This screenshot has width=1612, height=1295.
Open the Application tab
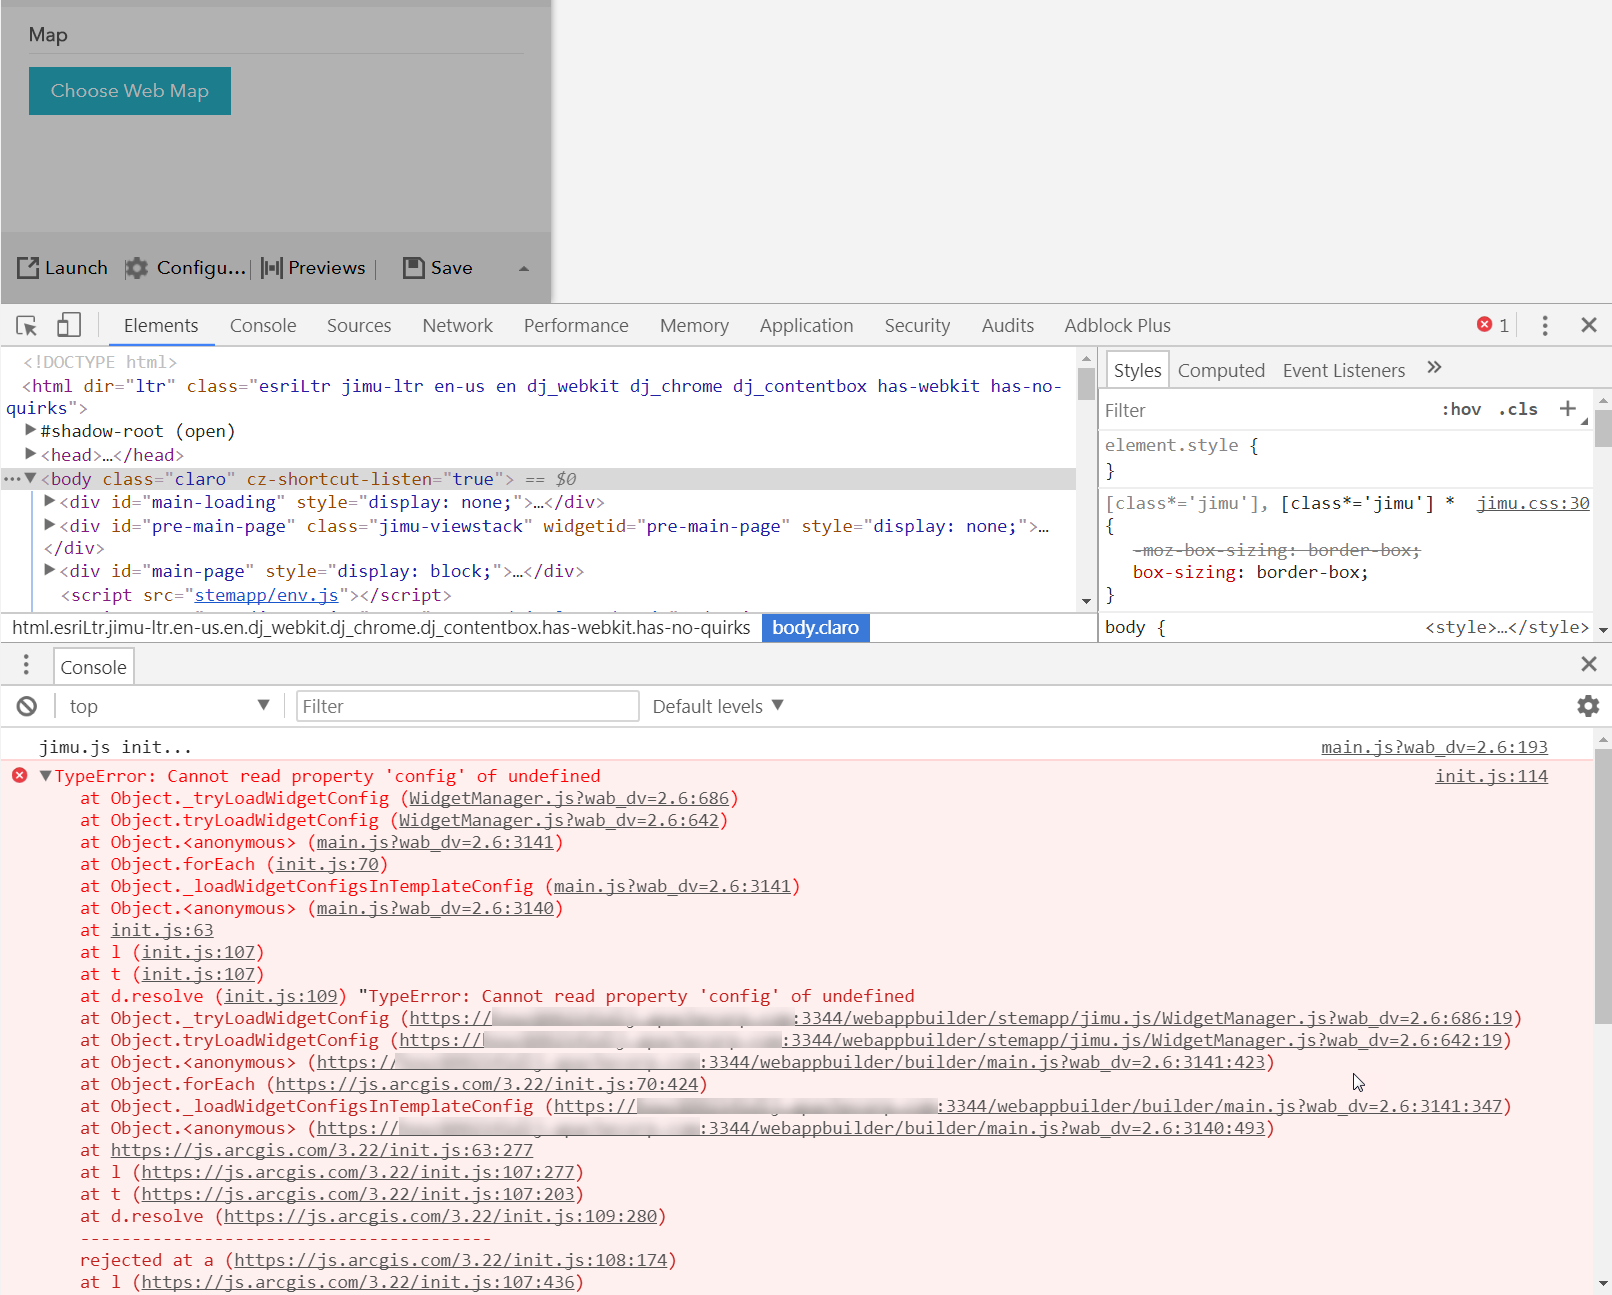pos(806,326)
